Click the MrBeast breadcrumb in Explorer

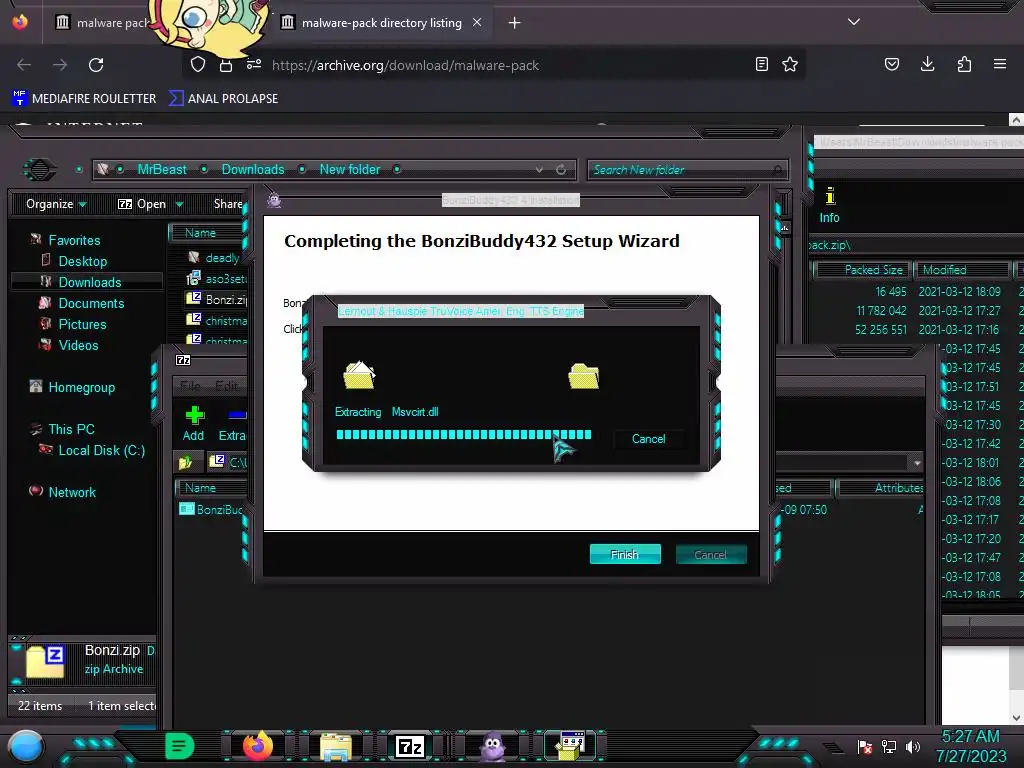(x=162, y=169)
